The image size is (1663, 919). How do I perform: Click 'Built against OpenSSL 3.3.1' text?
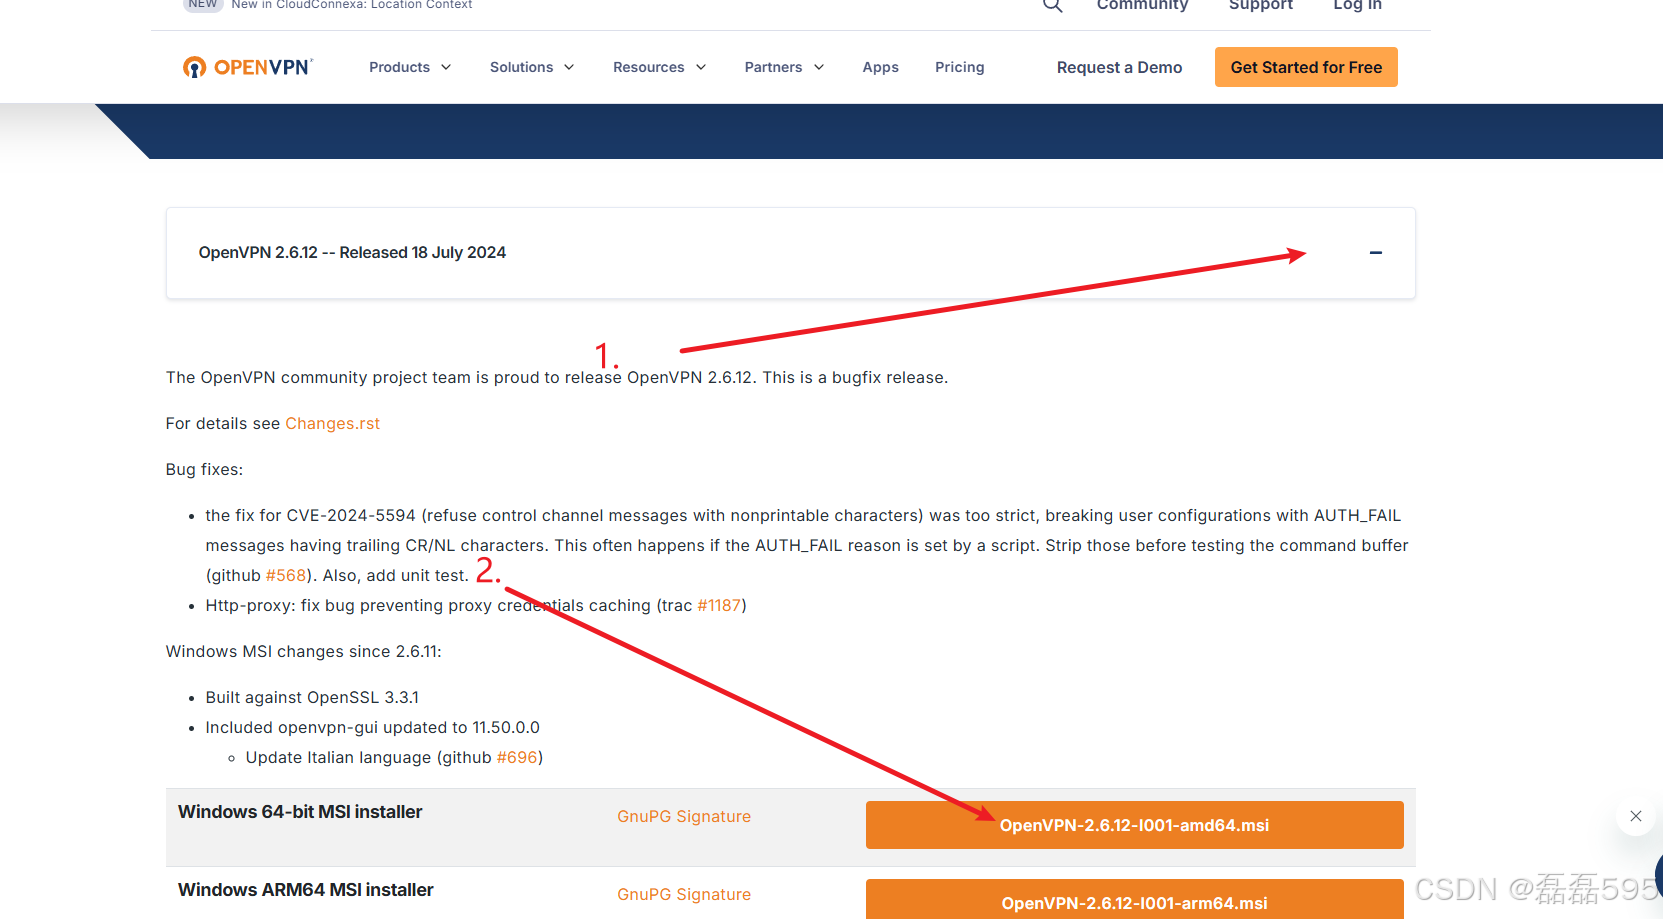312,698
